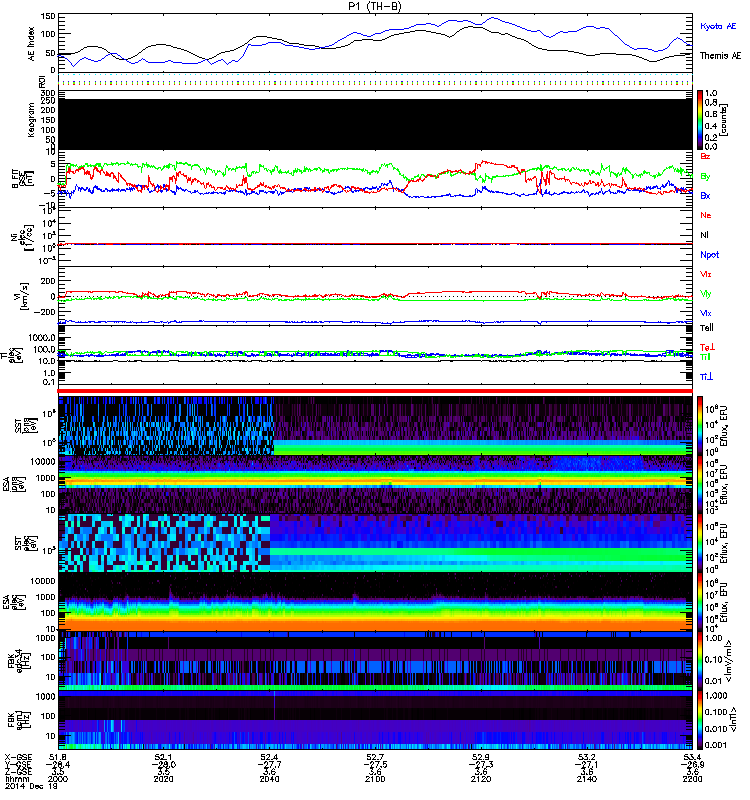The width and height of the screenshot is (750, 800).
Task: Click the green "Viy" legend label
Action: 706,294
